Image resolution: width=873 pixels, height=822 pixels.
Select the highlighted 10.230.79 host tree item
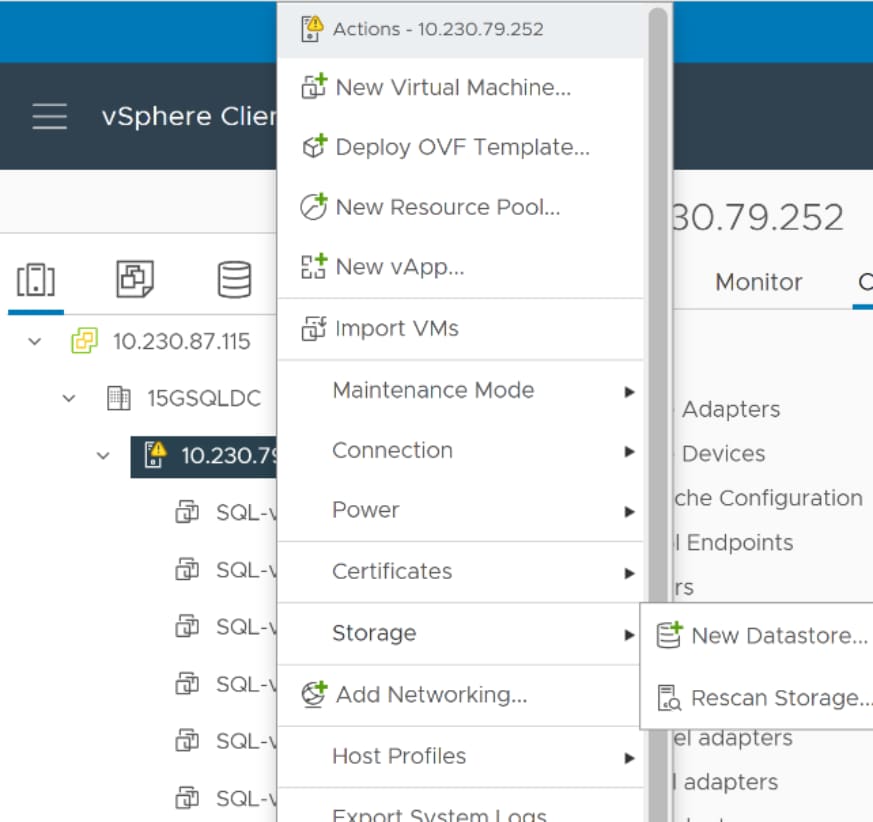click(x=204, y=456)
